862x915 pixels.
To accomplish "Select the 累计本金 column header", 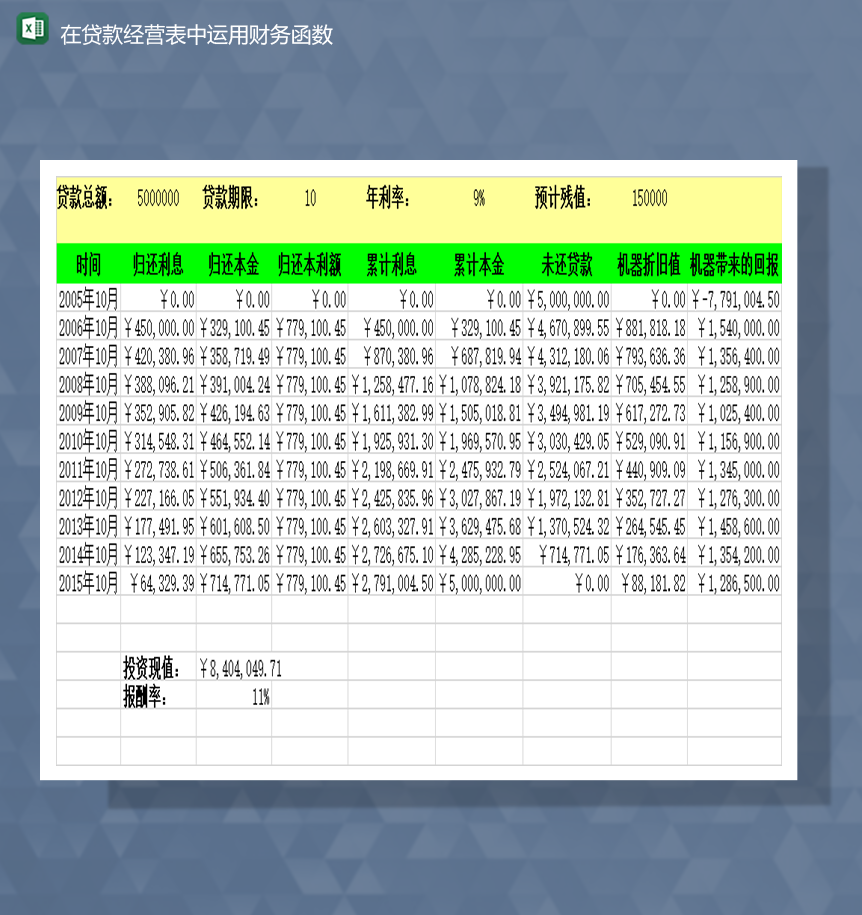I will 480,264.
